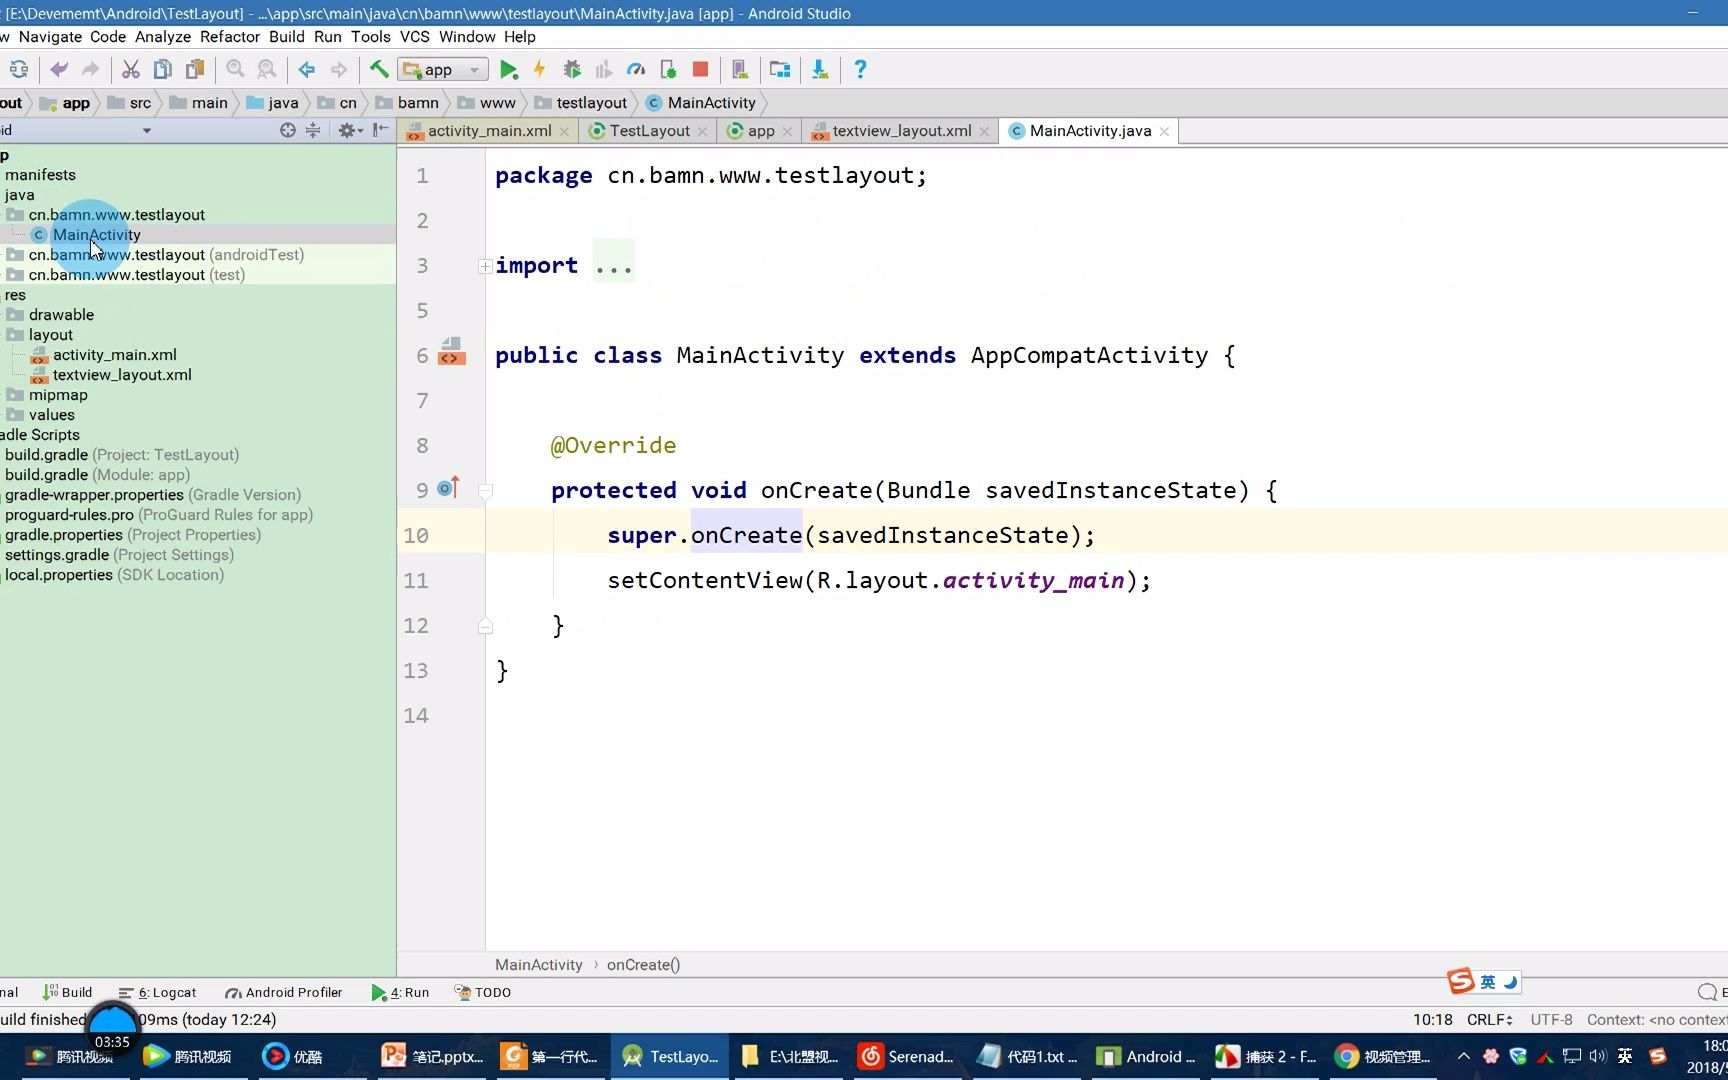Open the project panel gear settings dropdown
This screenshot has width=1728, height=1080.
(350, 130)
